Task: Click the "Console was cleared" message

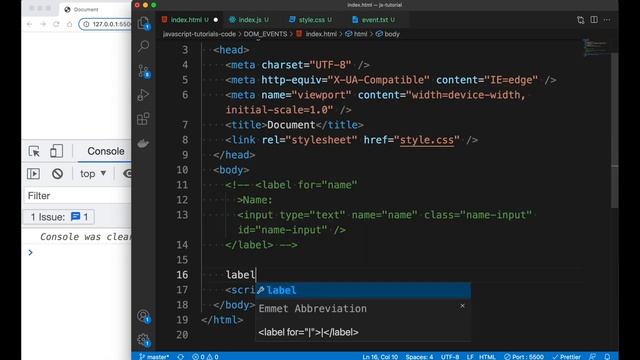Action: pyautogui.click(x=85, y=237)
